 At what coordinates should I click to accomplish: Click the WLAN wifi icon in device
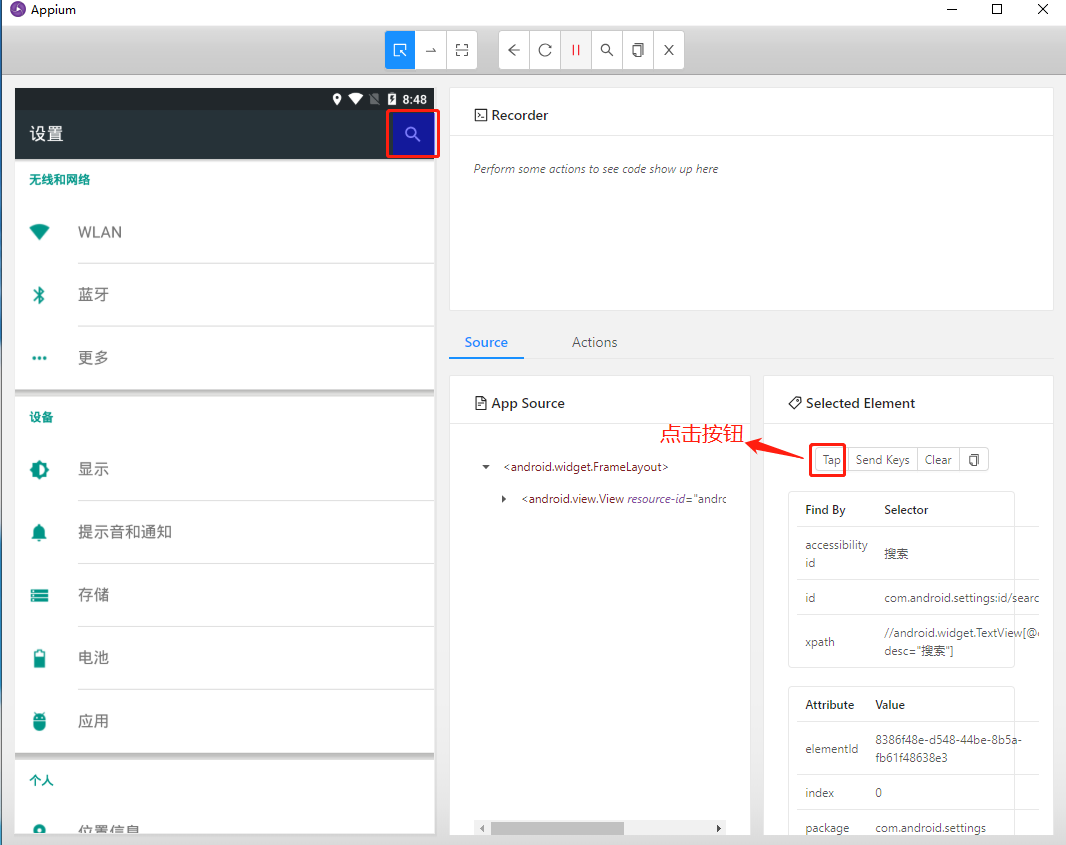click(x=39, y=232)
